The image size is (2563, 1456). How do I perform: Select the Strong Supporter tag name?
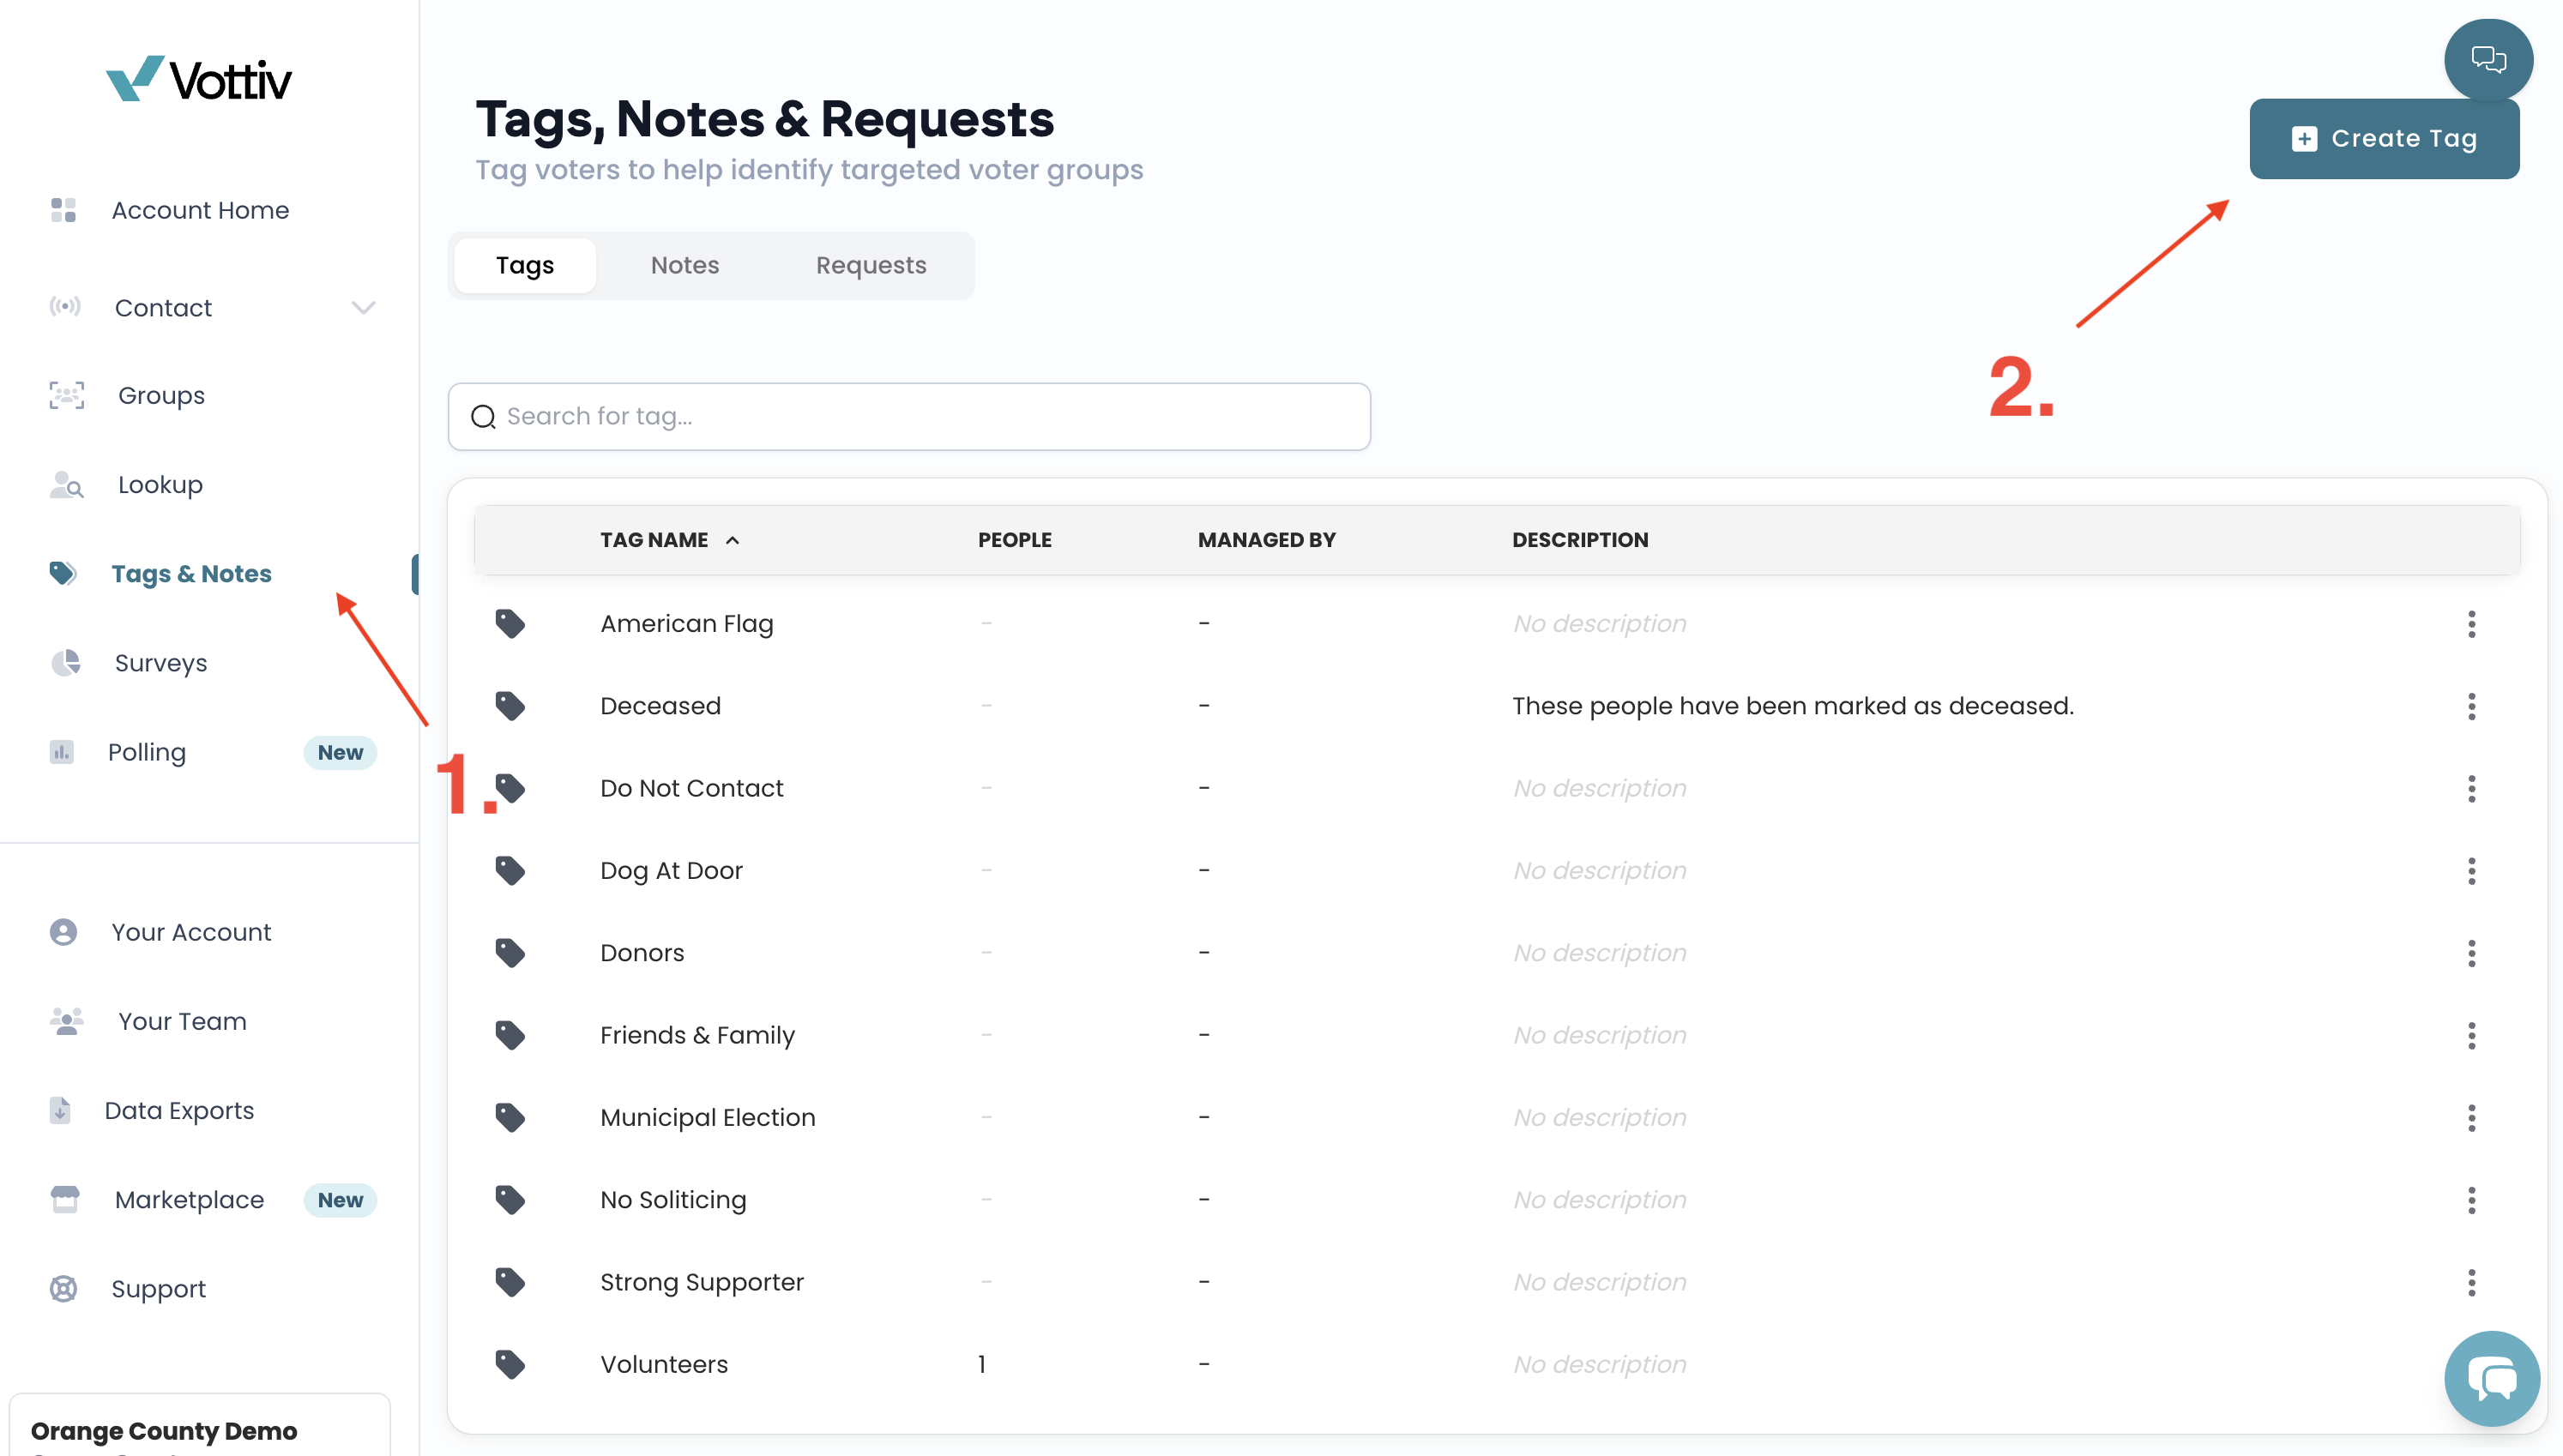pyautogui.click(x=701, y=1282)
